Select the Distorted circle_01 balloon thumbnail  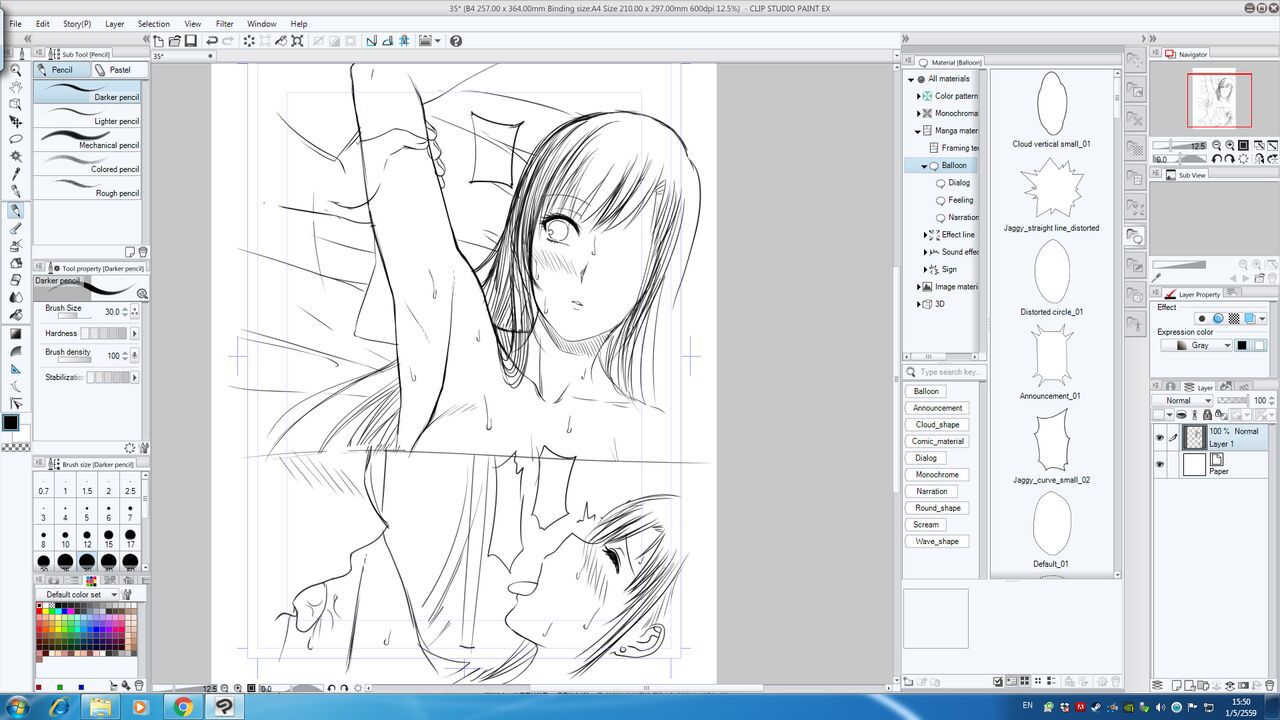pos(1051,272)
